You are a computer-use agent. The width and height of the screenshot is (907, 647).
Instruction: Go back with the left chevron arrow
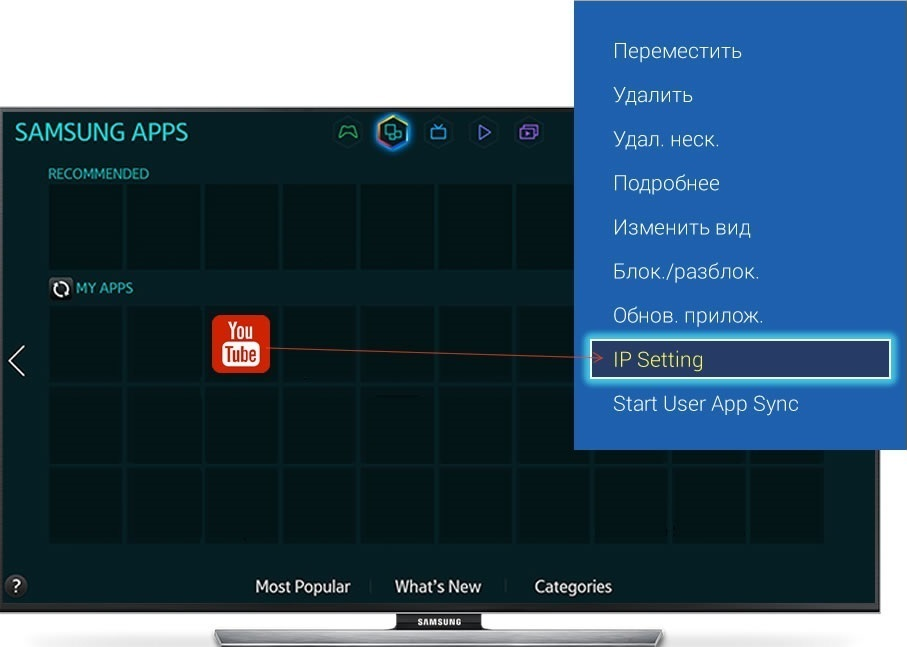[x=17, y=361]
